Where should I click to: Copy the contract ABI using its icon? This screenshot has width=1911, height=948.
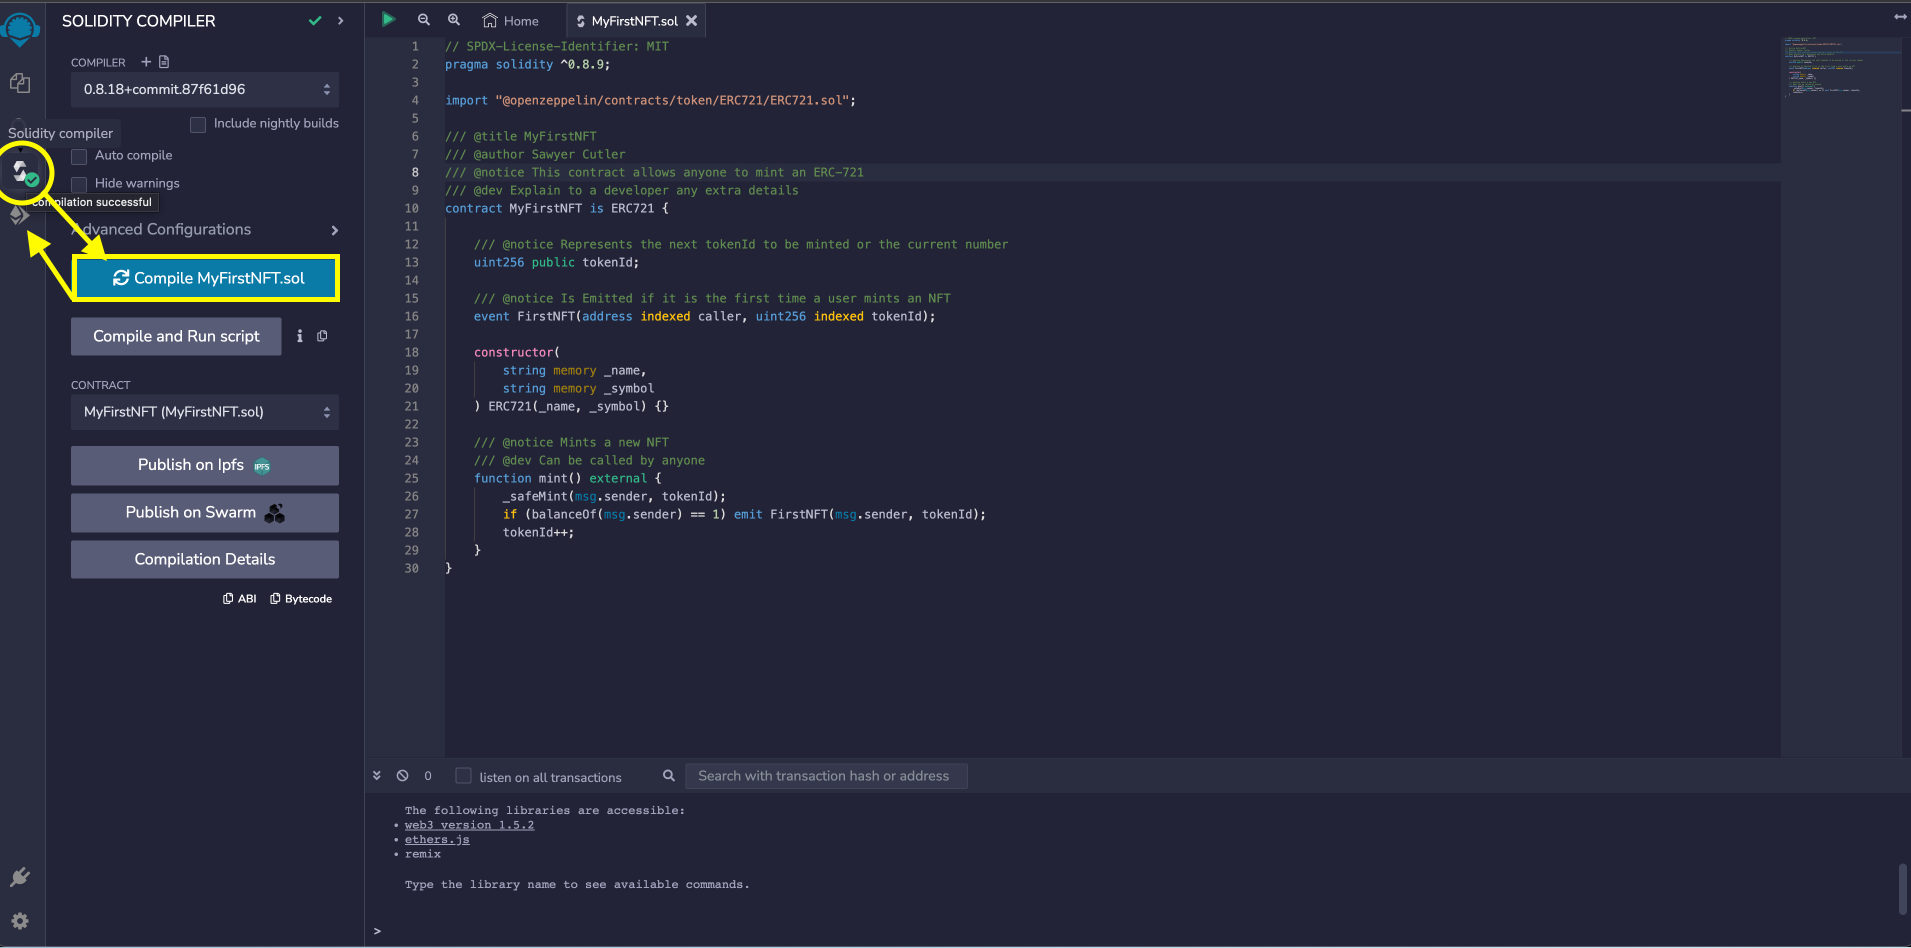228,598
